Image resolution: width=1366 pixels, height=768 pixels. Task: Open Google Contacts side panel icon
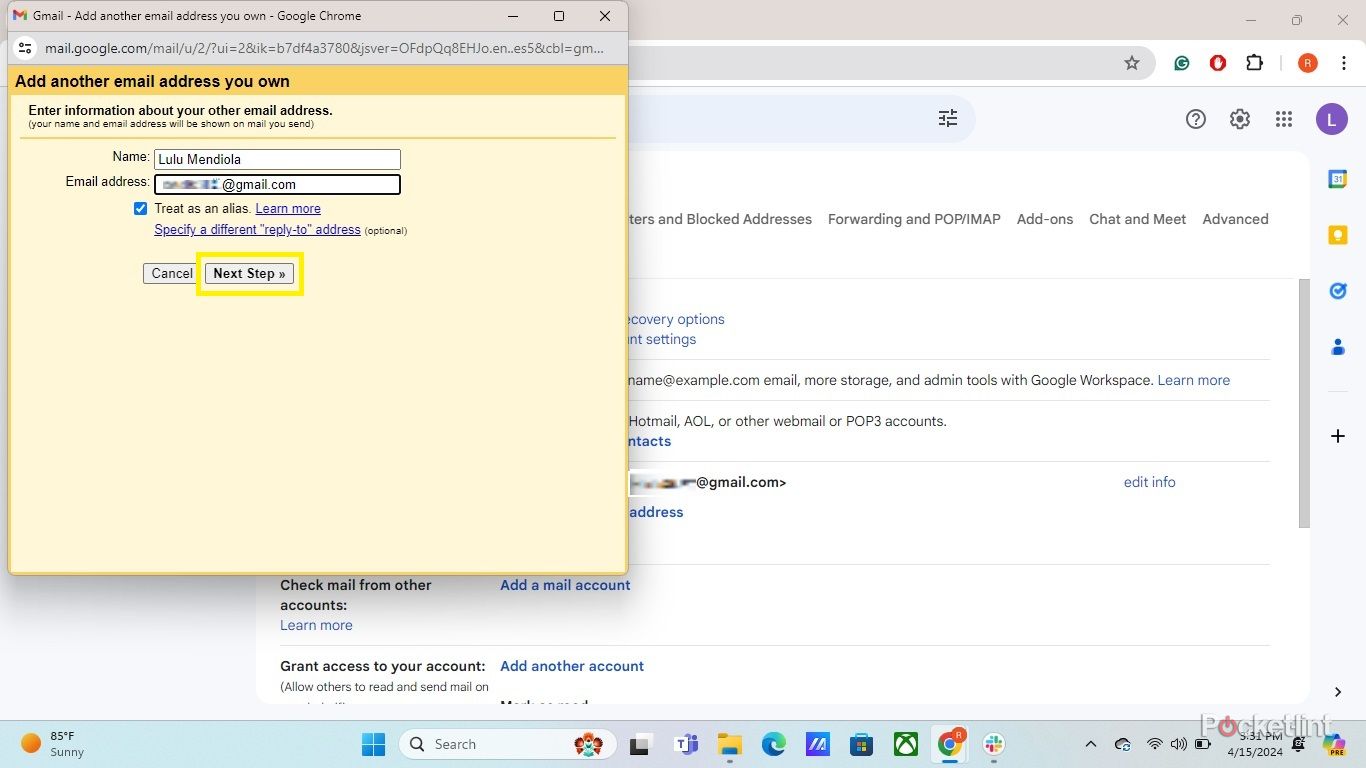(1338, 347)
